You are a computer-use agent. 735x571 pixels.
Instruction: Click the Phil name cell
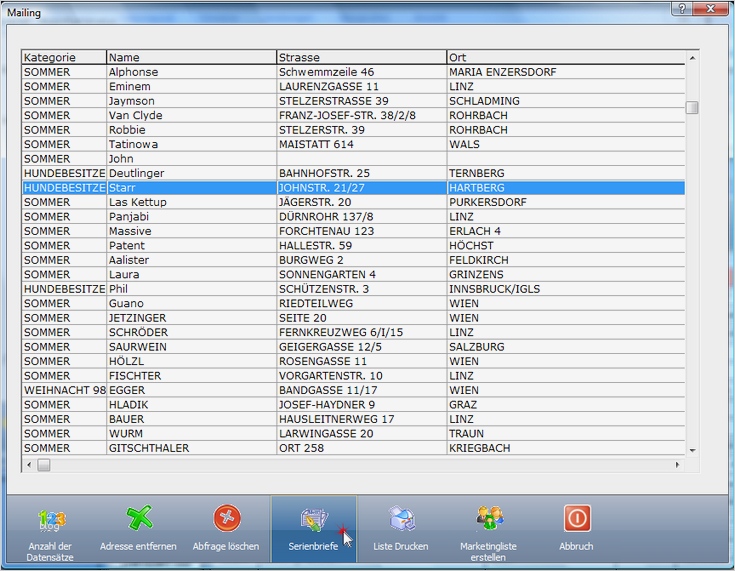[x=192, y=289]
